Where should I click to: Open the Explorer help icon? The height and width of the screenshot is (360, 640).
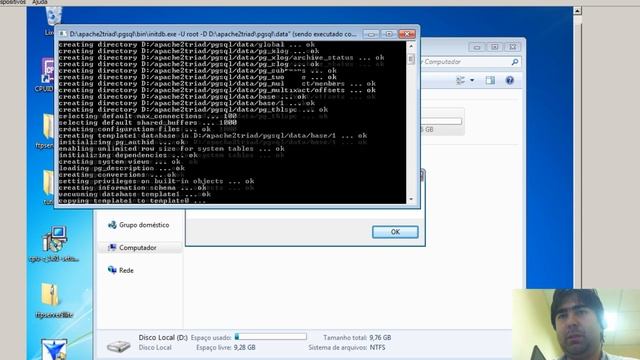(510, 80)
